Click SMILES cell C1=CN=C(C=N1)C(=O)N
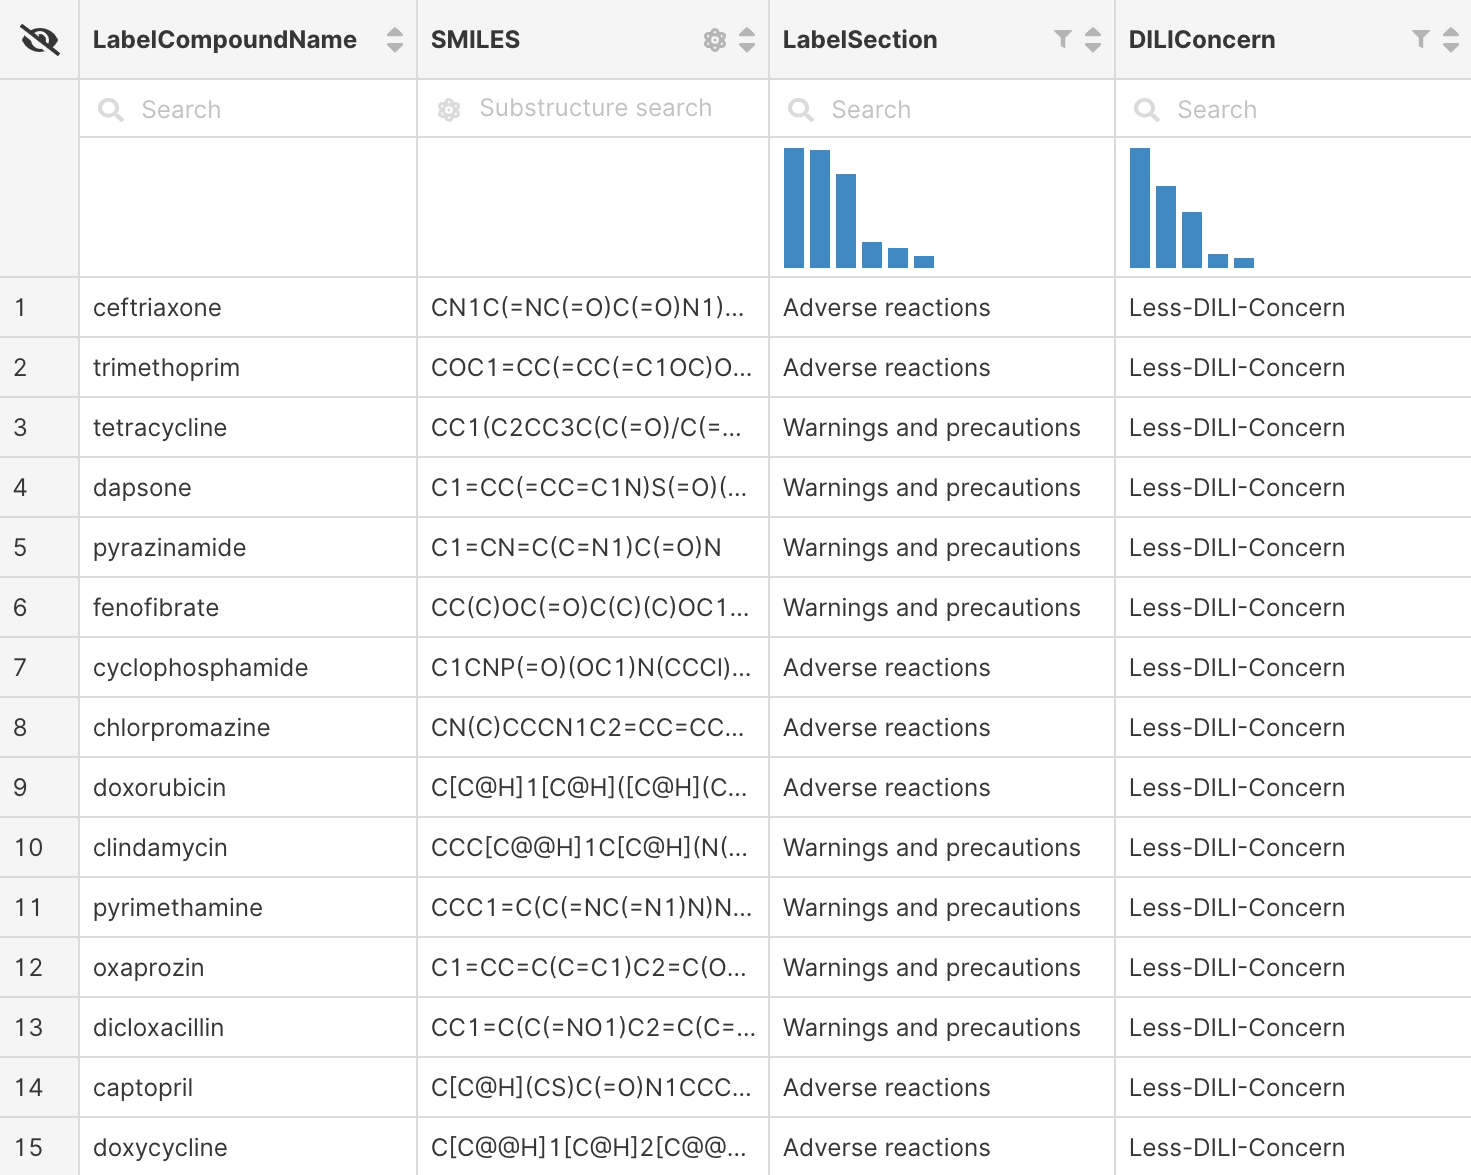This screenshot has height=1175, width=1471. 593,547
